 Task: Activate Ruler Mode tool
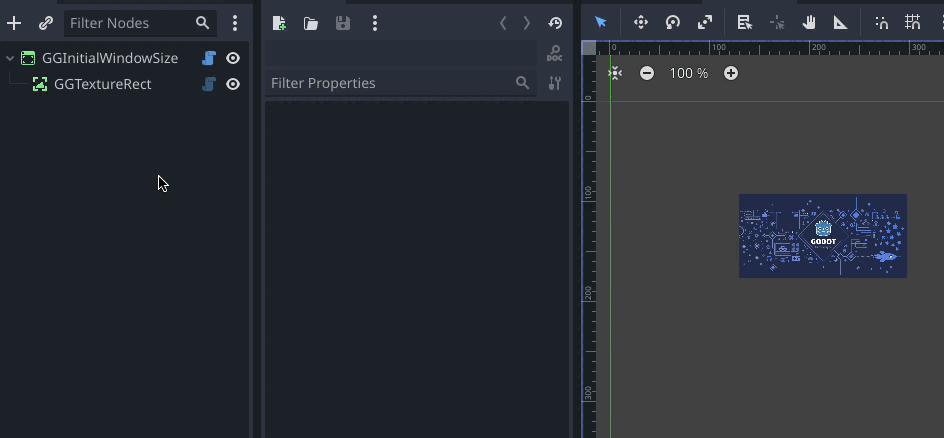(840, 23)
